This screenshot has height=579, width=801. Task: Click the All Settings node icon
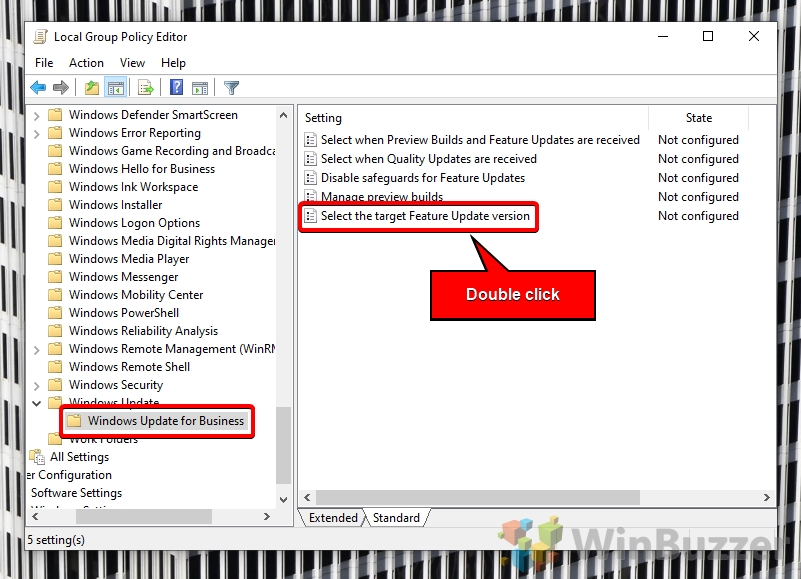[x=37, y=456]
